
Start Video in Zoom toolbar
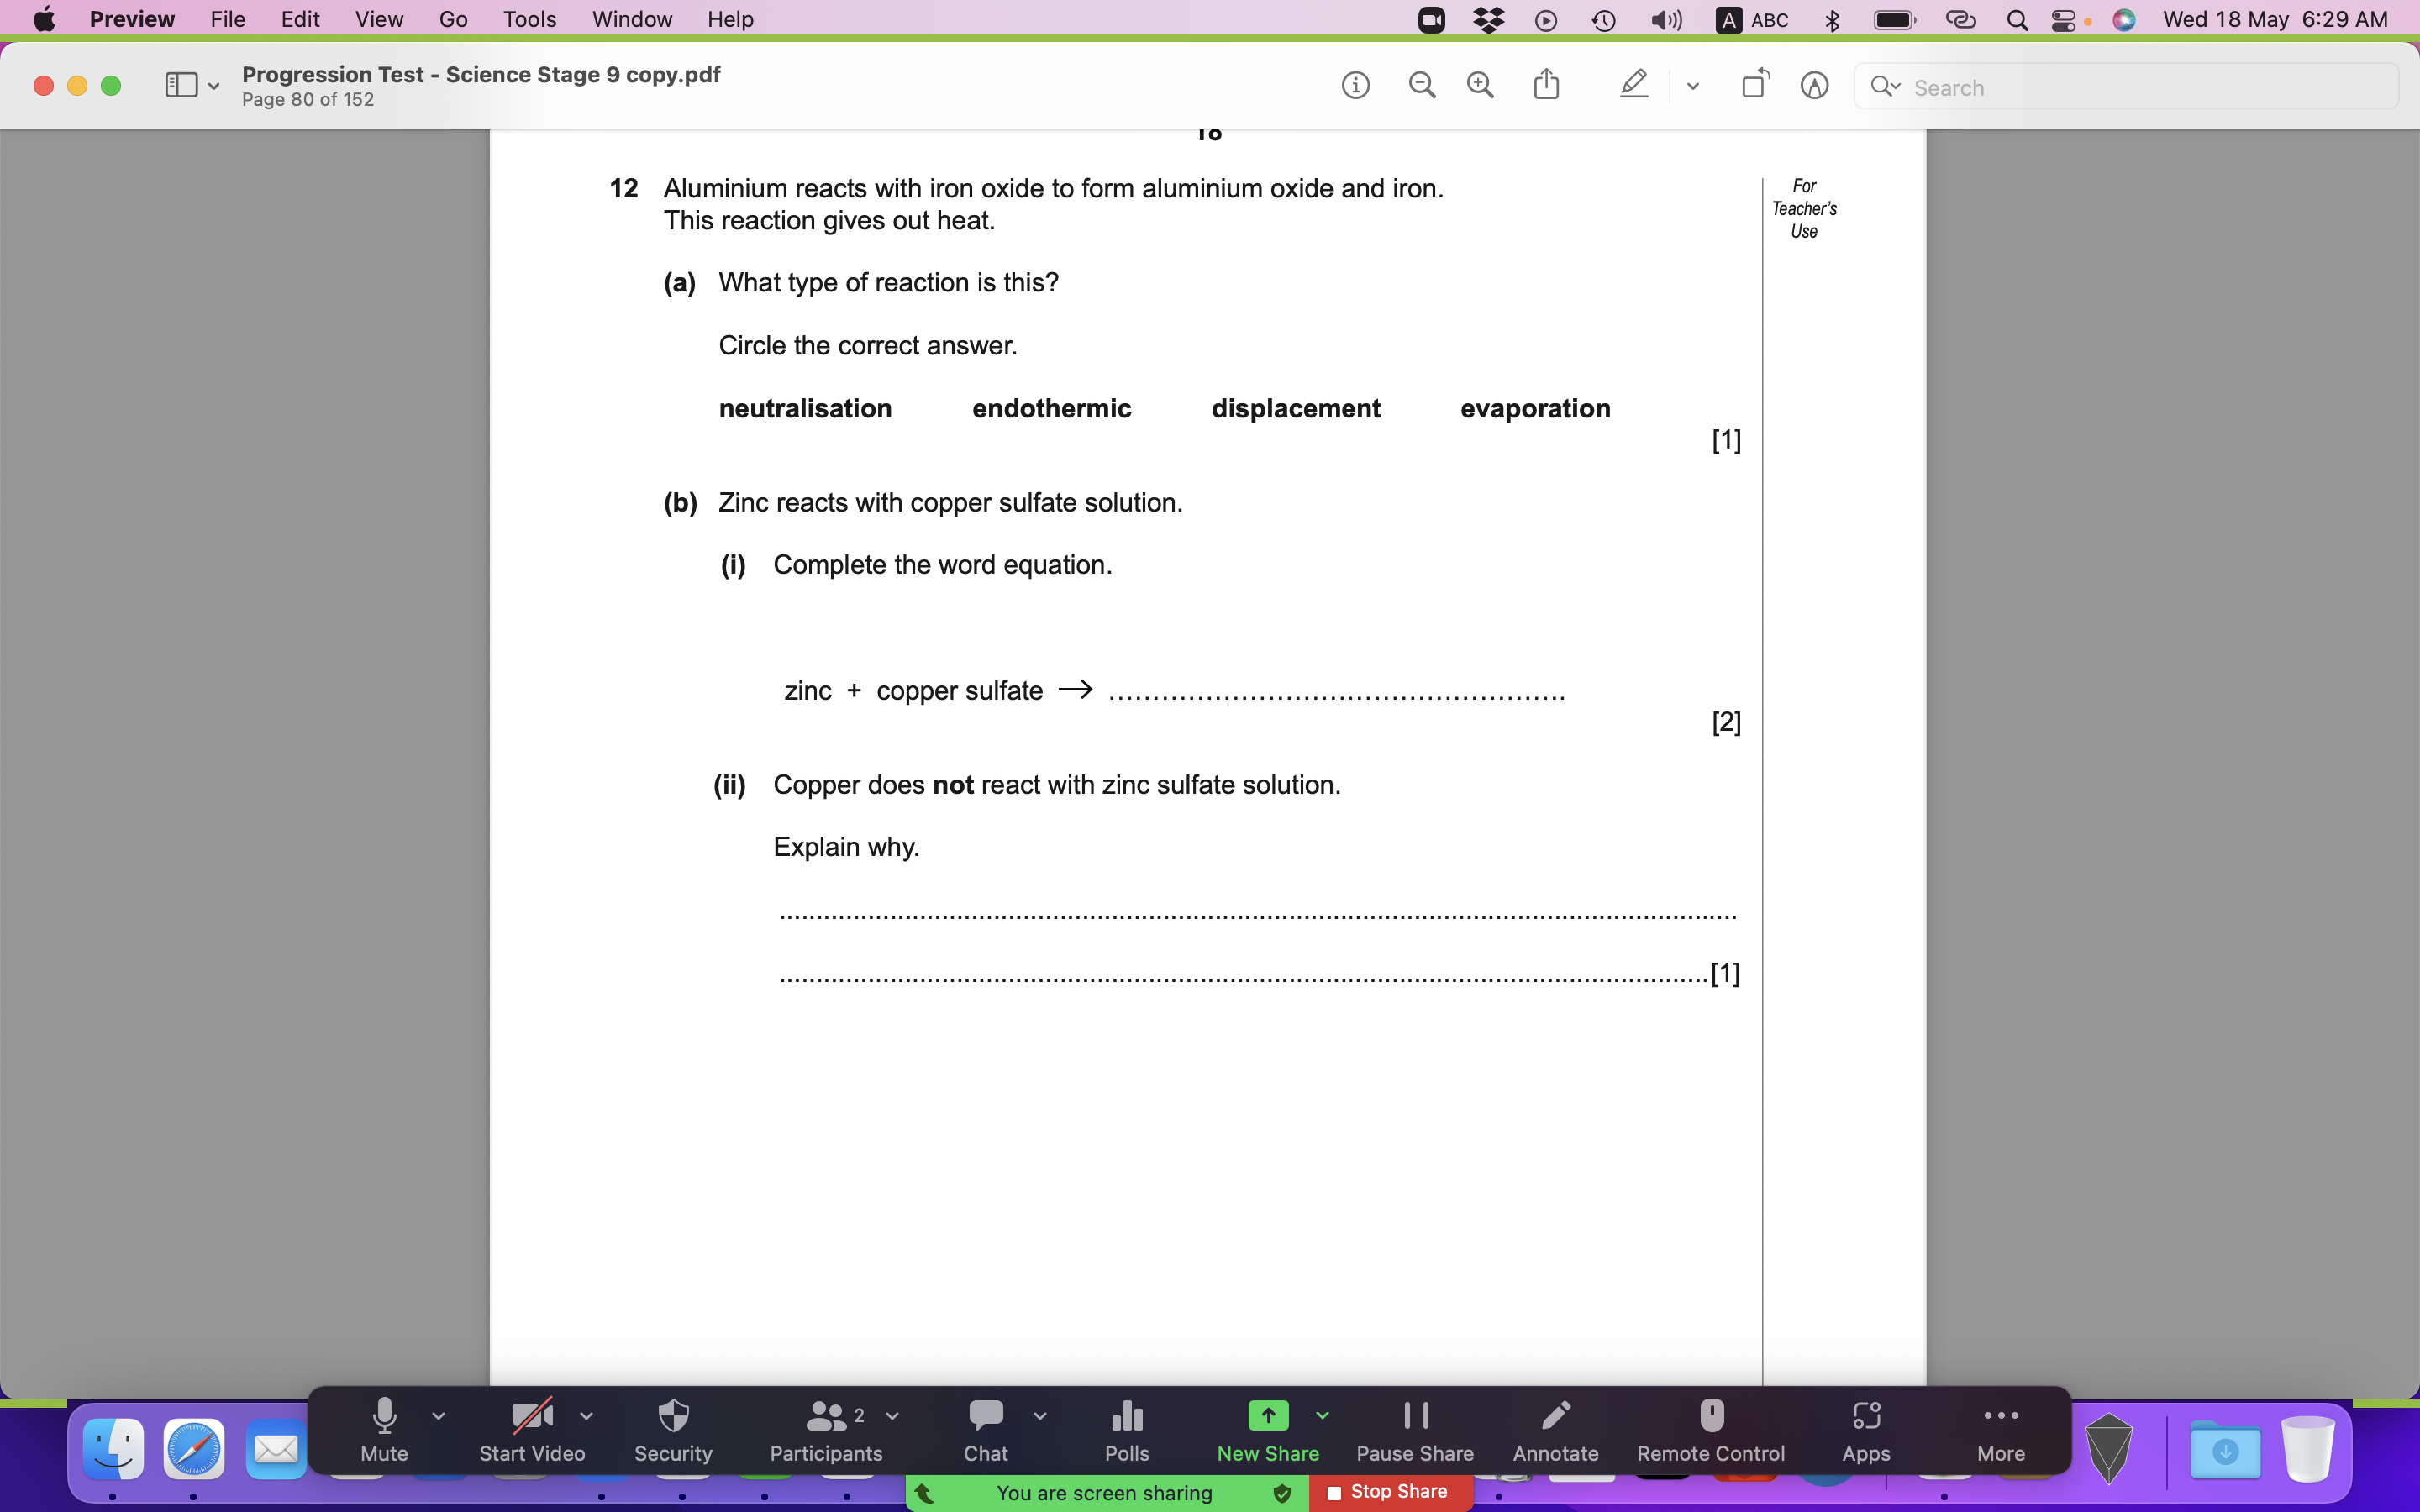click(x=532, y=1431)
